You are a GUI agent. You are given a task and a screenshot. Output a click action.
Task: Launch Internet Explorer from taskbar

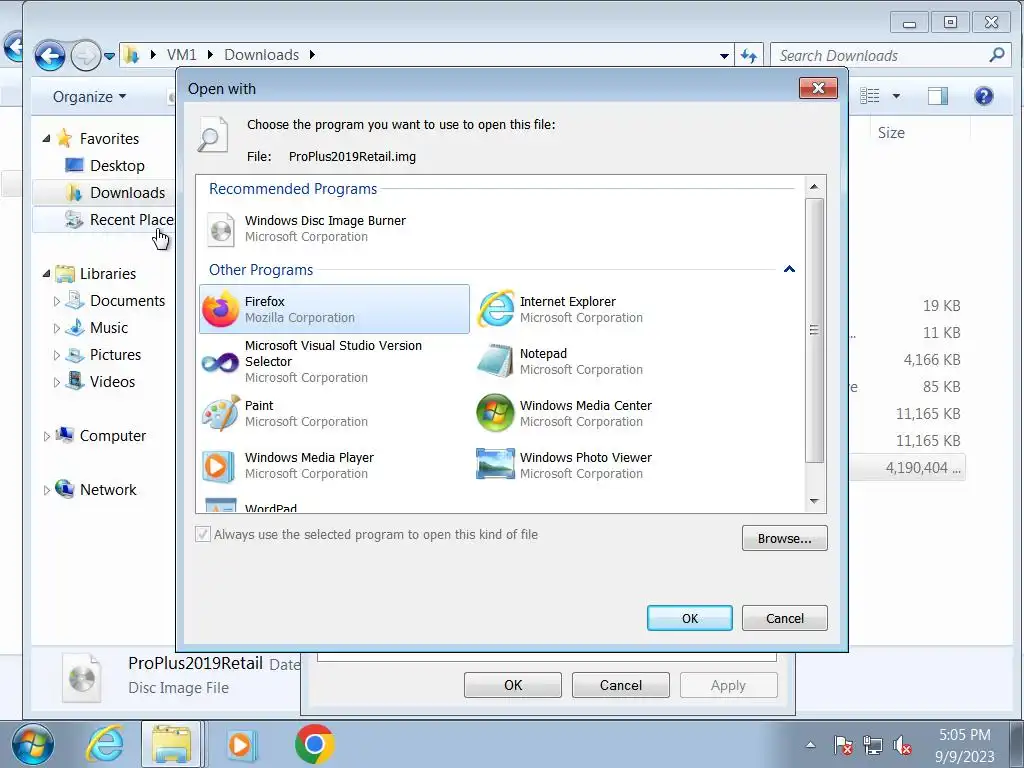104,744
